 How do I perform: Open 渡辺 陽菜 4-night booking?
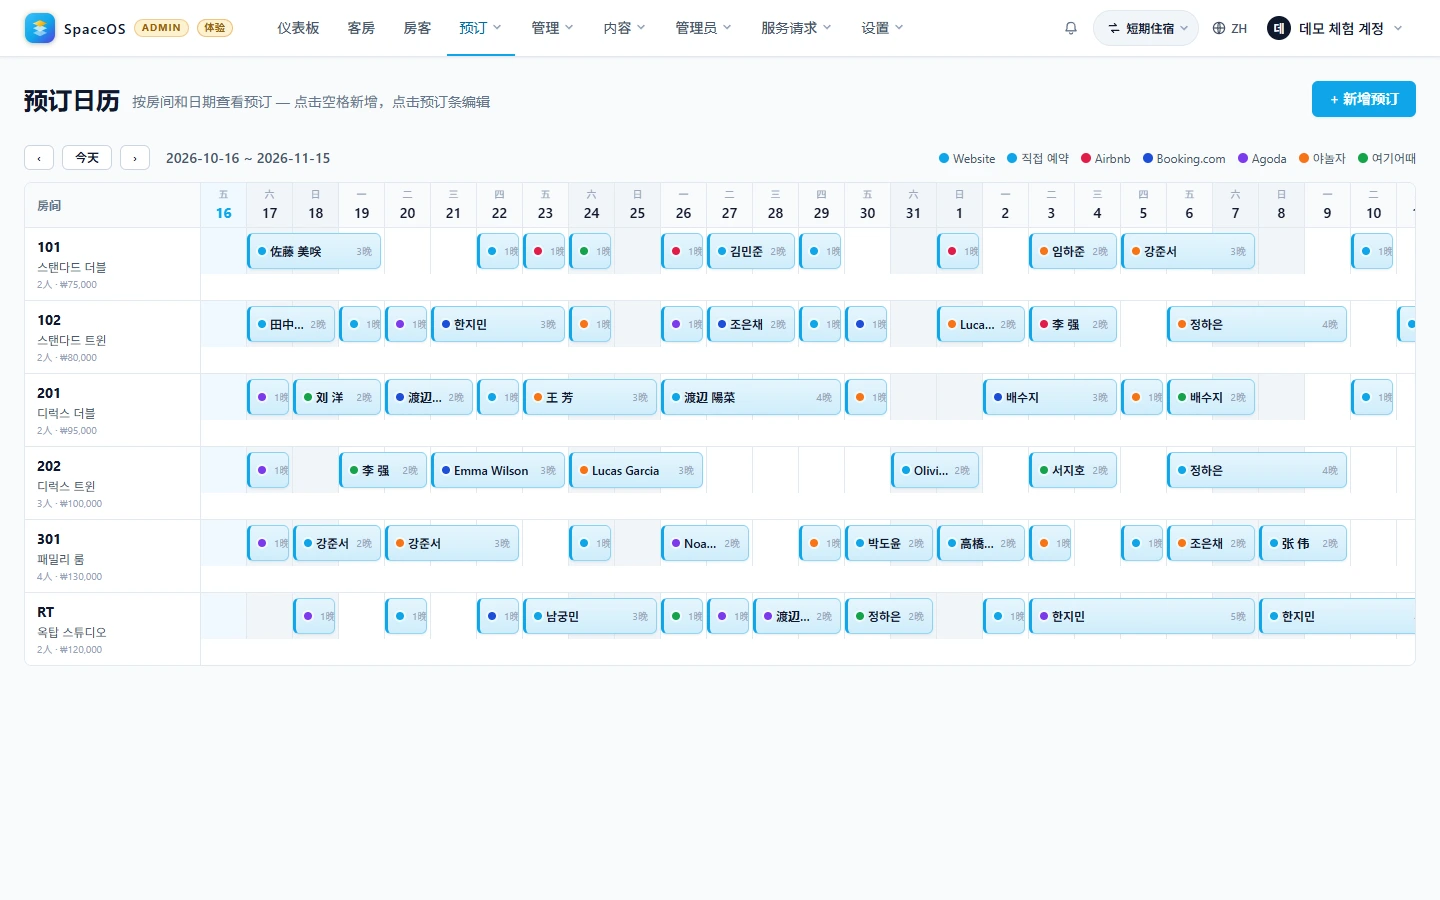point(751,397)
